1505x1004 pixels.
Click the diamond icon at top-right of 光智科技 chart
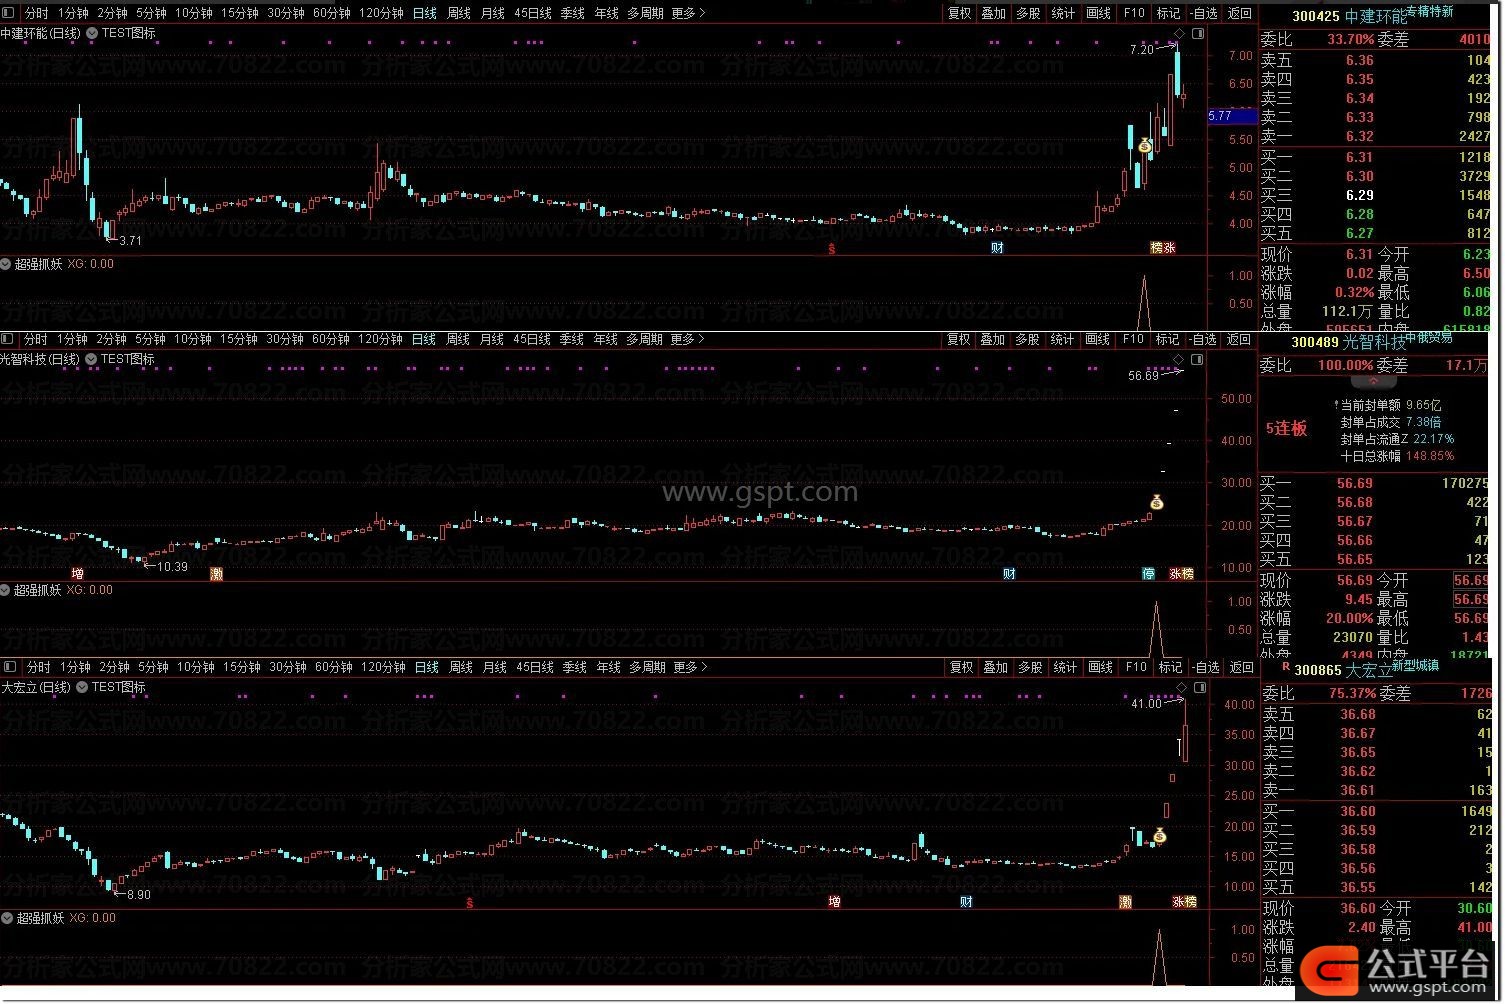pyautogui.click(x=1179, y=359)
